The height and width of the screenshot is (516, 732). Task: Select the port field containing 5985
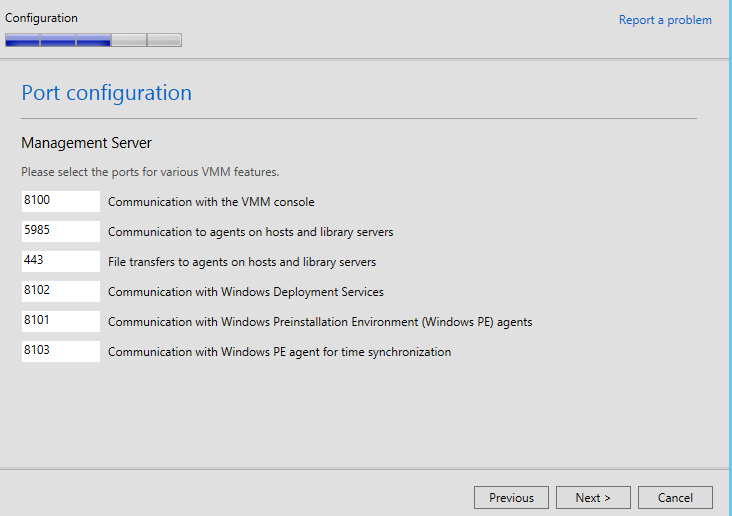[x=60, y=231]
